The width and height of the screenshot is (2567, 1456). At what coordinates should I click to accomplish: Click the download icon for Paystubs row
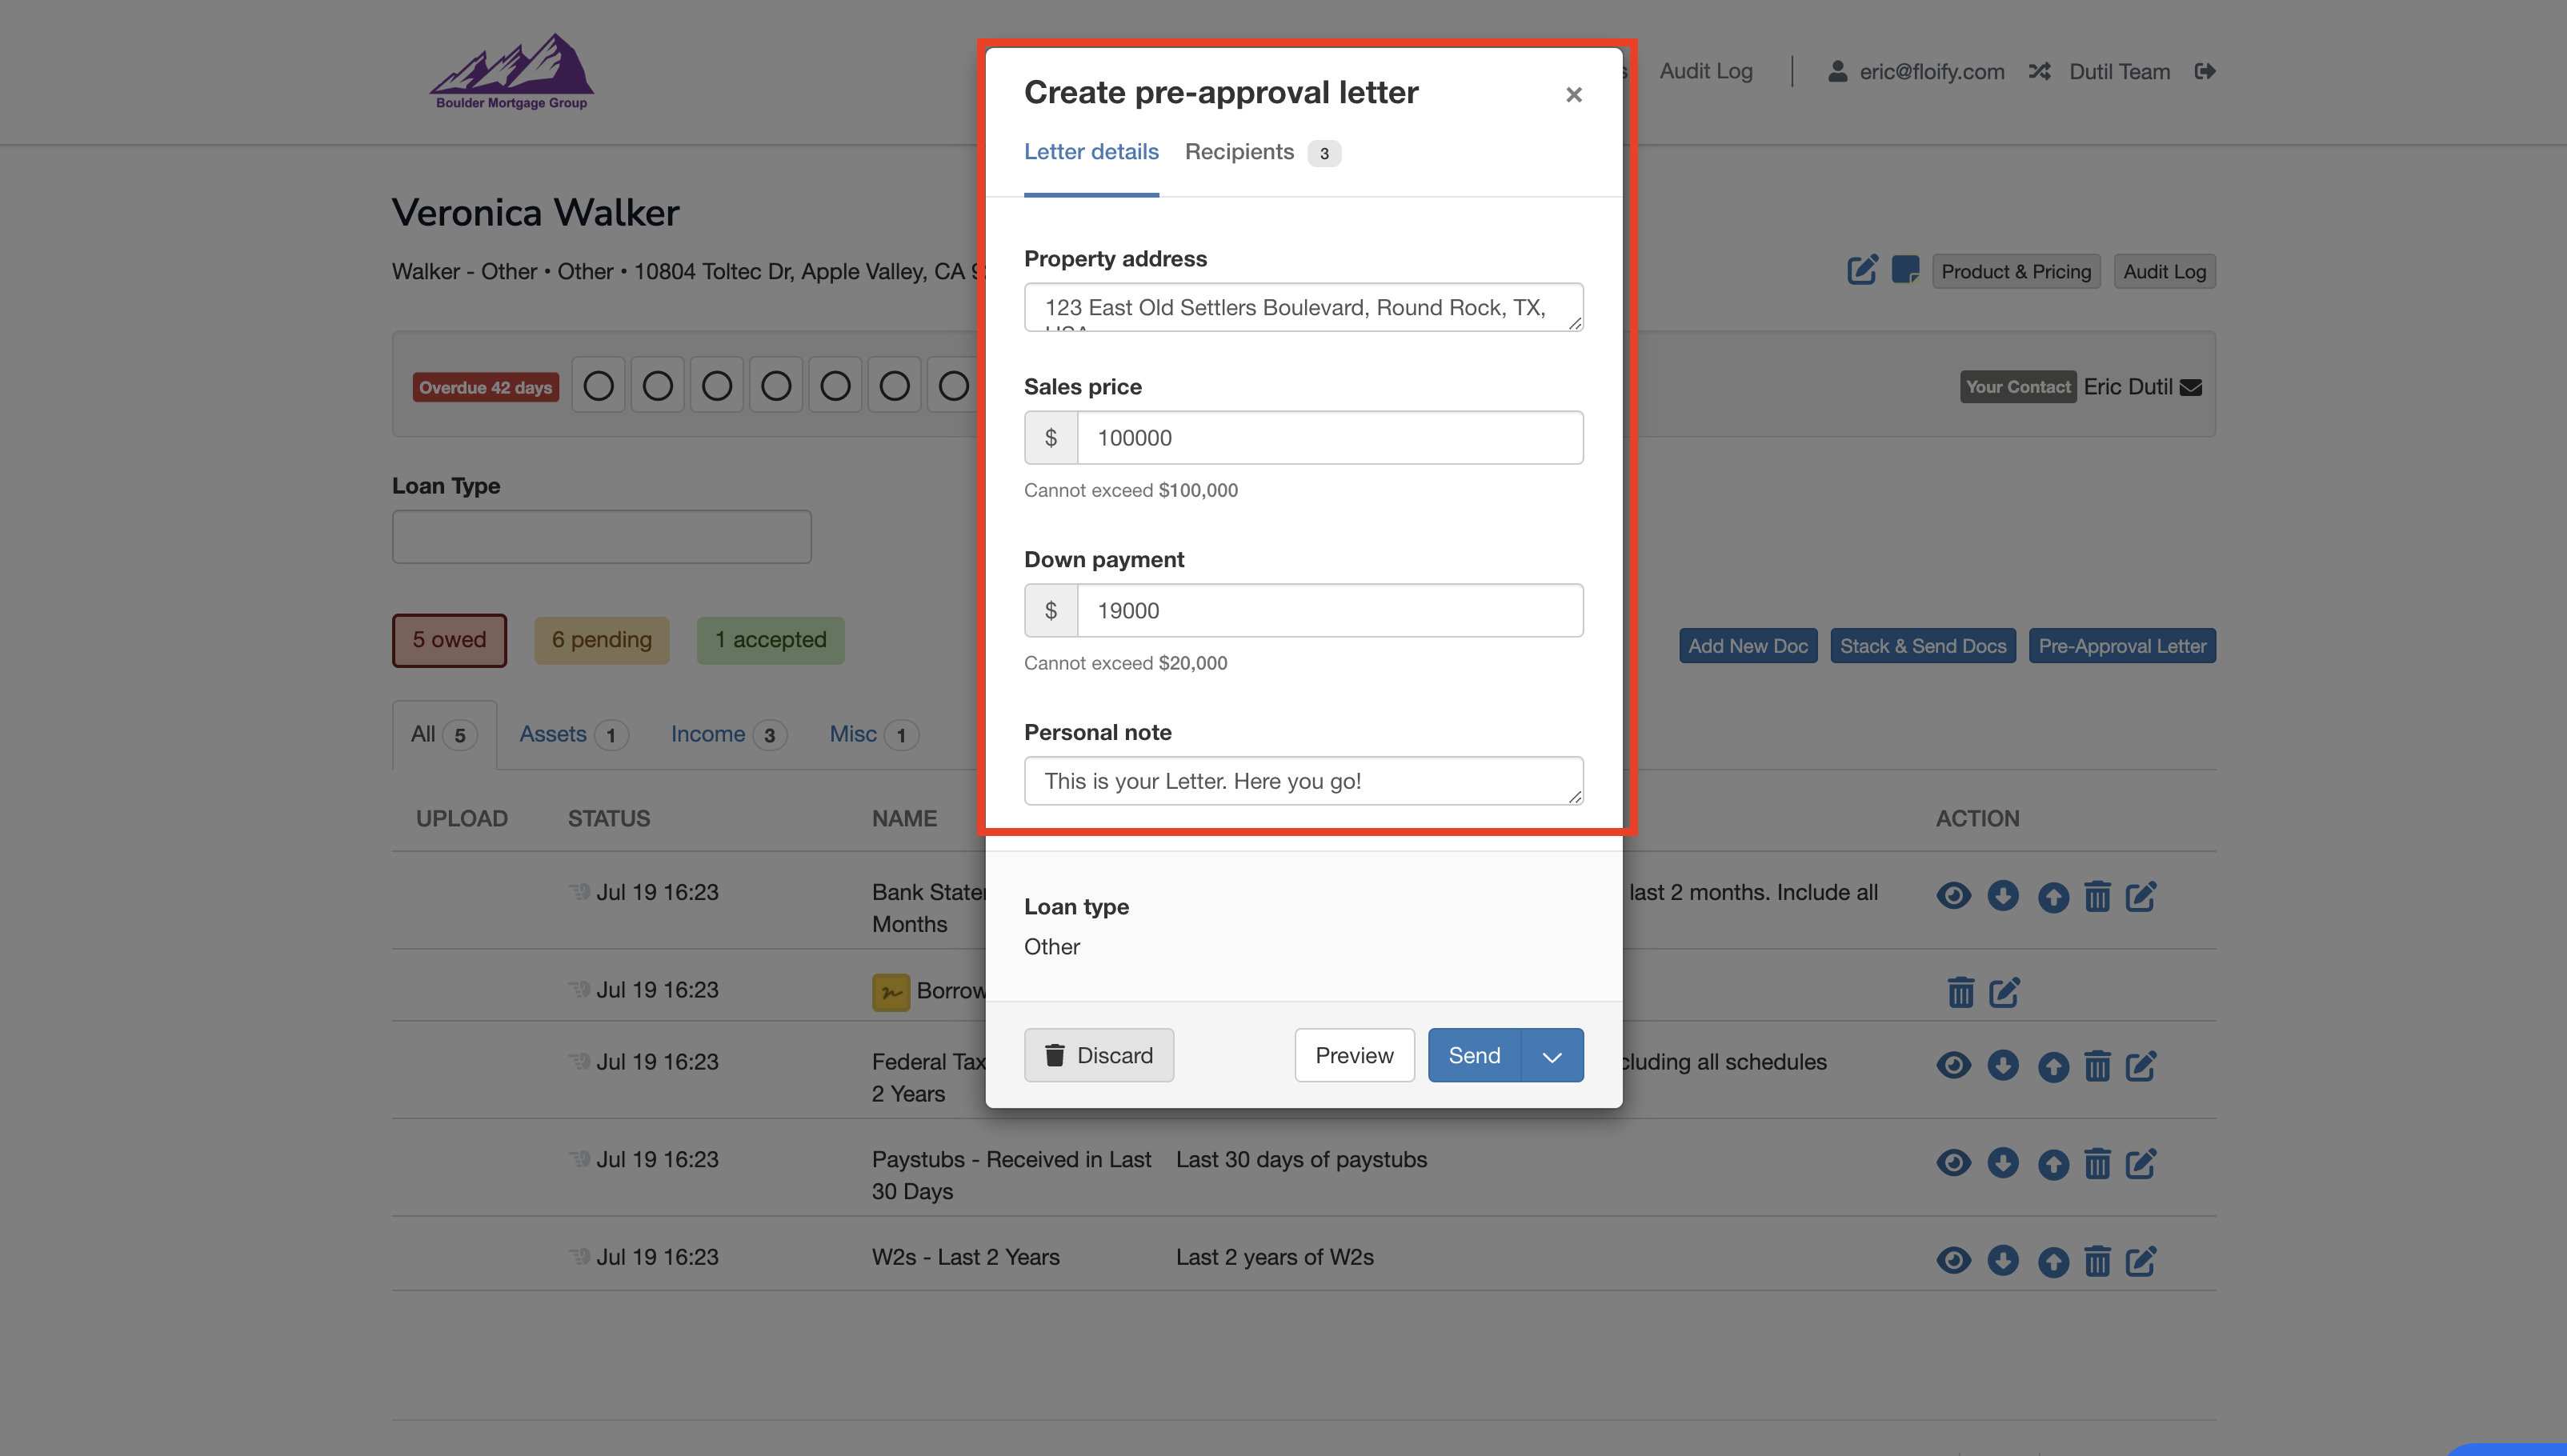click(x=2002, y=1163)
